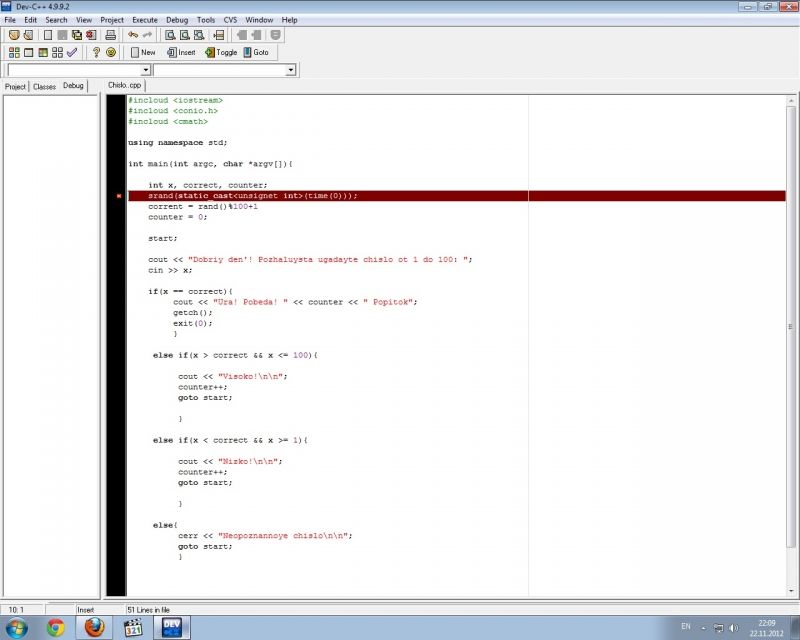Screen dimensions: 800x640
Task: Click the Print icon in toolbar
Action: 110,35
